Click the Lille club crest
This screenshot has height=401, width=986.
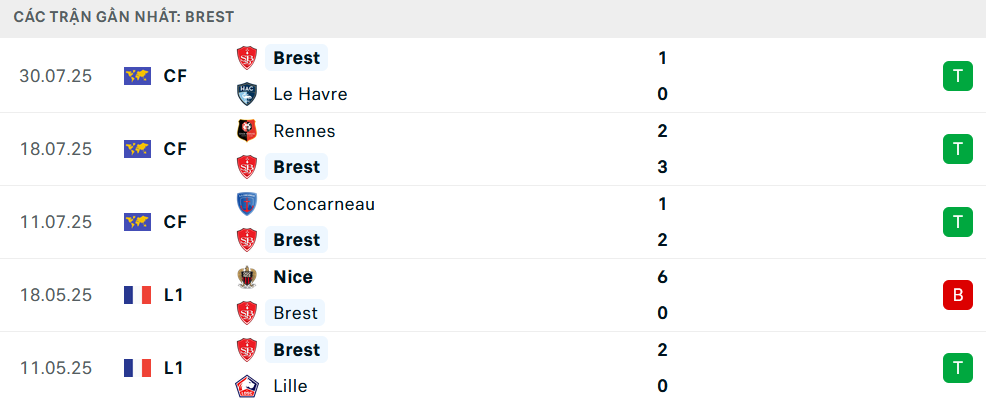tap(246, 386)
